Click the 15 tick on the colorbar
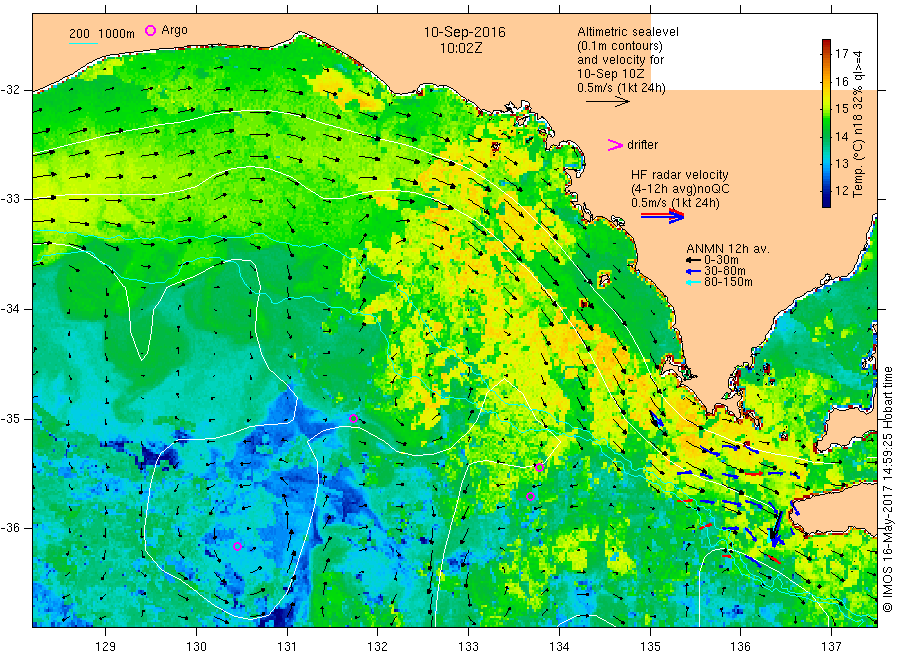 pos(841,108)
